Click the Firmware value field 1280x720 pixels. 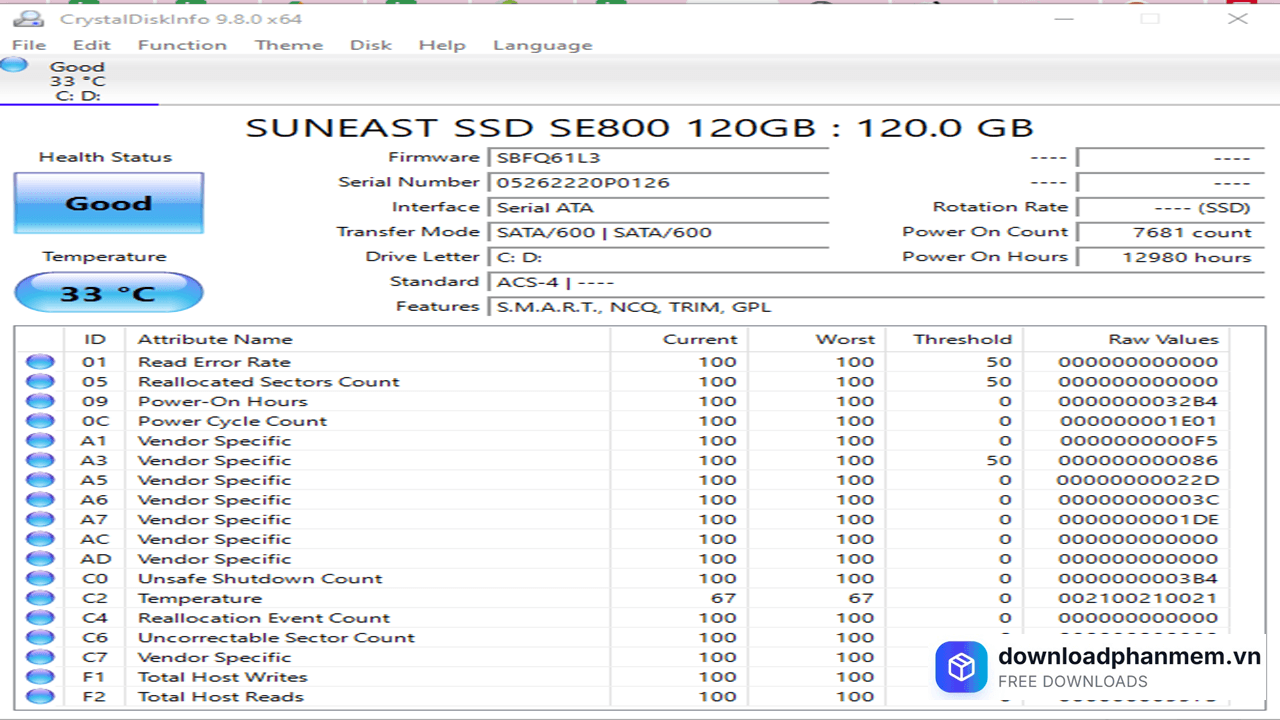click(x=658, y=158)
